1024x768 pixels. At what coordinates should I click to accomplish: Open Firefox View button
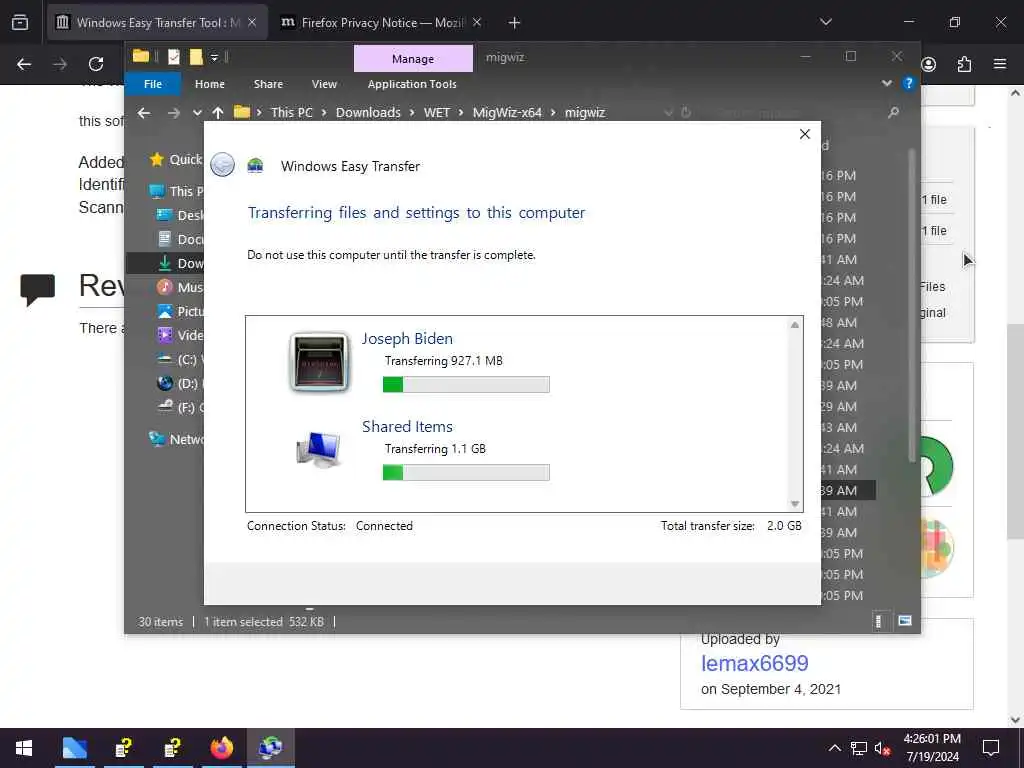[x=20, y=22]
